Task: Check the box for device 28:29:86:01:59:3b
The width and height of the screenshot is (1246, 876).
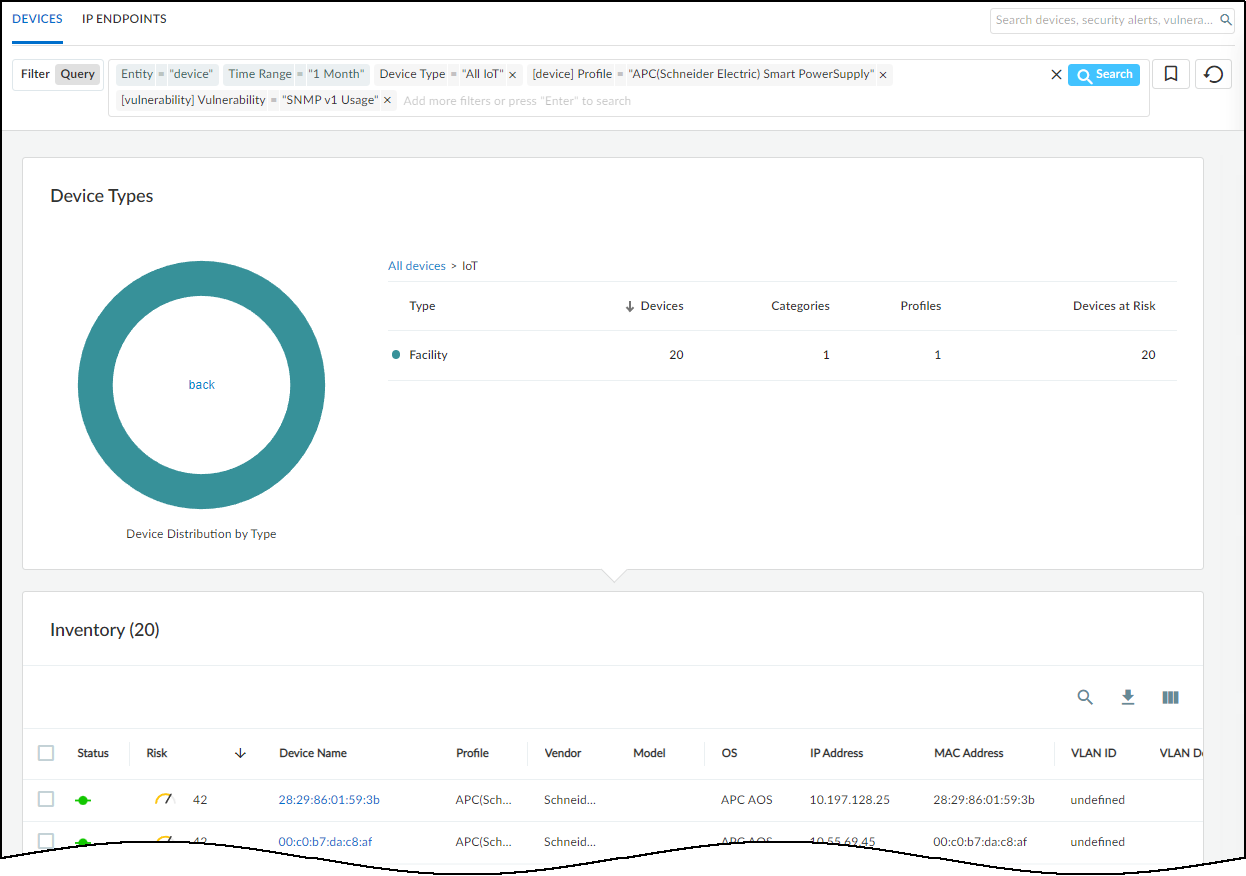Action: pyautogui.click(x=46, y=799)
